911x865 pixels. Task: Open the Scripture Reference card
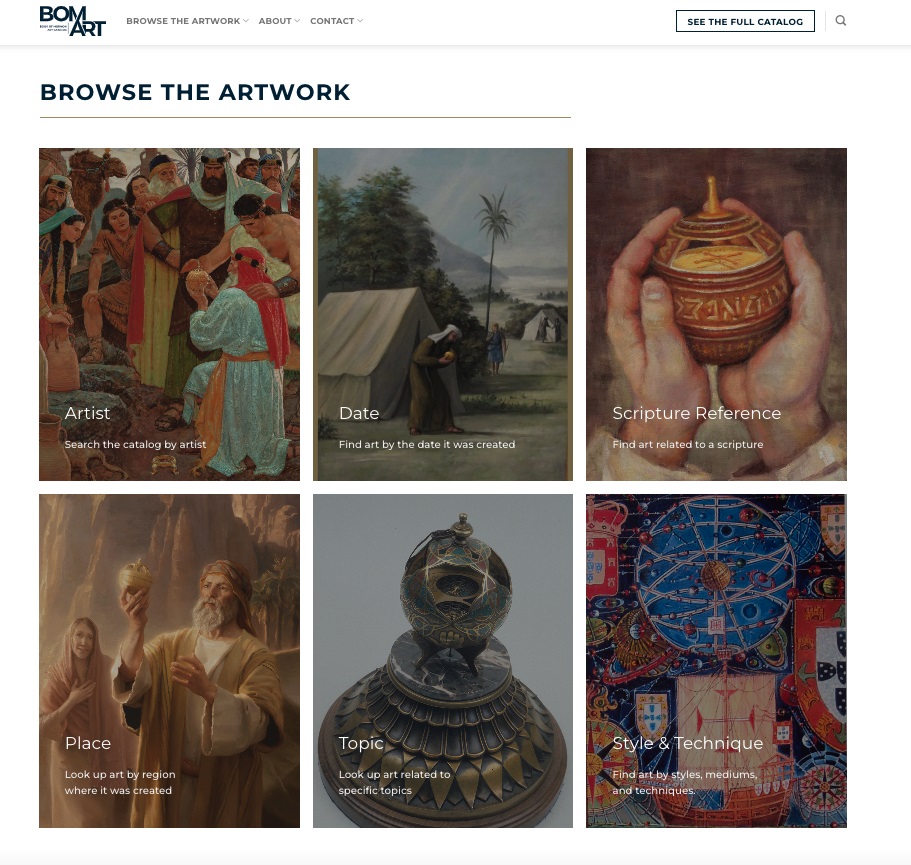pyautogui.click(x=716, y=314)
